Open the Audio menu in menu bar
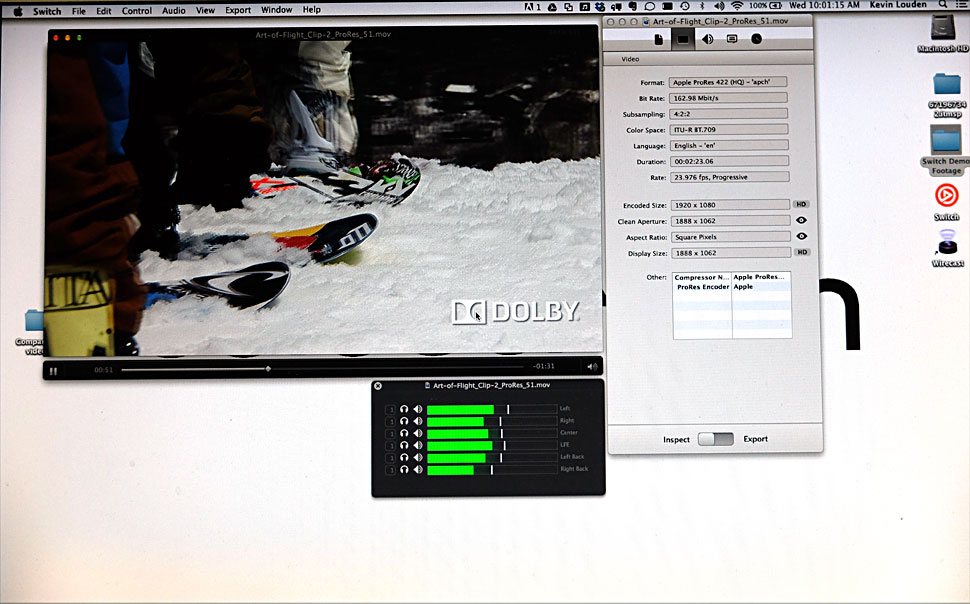 pos(174,10)
